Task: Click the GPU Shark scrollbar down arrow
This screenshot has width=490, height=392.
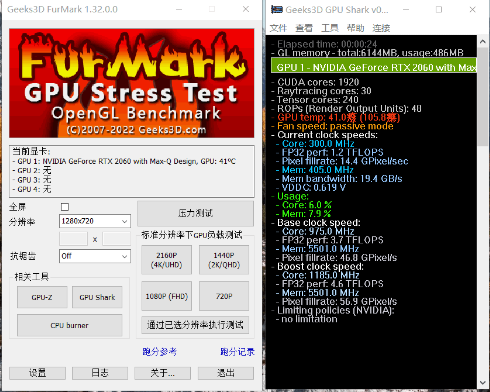Action: (482, 382)
